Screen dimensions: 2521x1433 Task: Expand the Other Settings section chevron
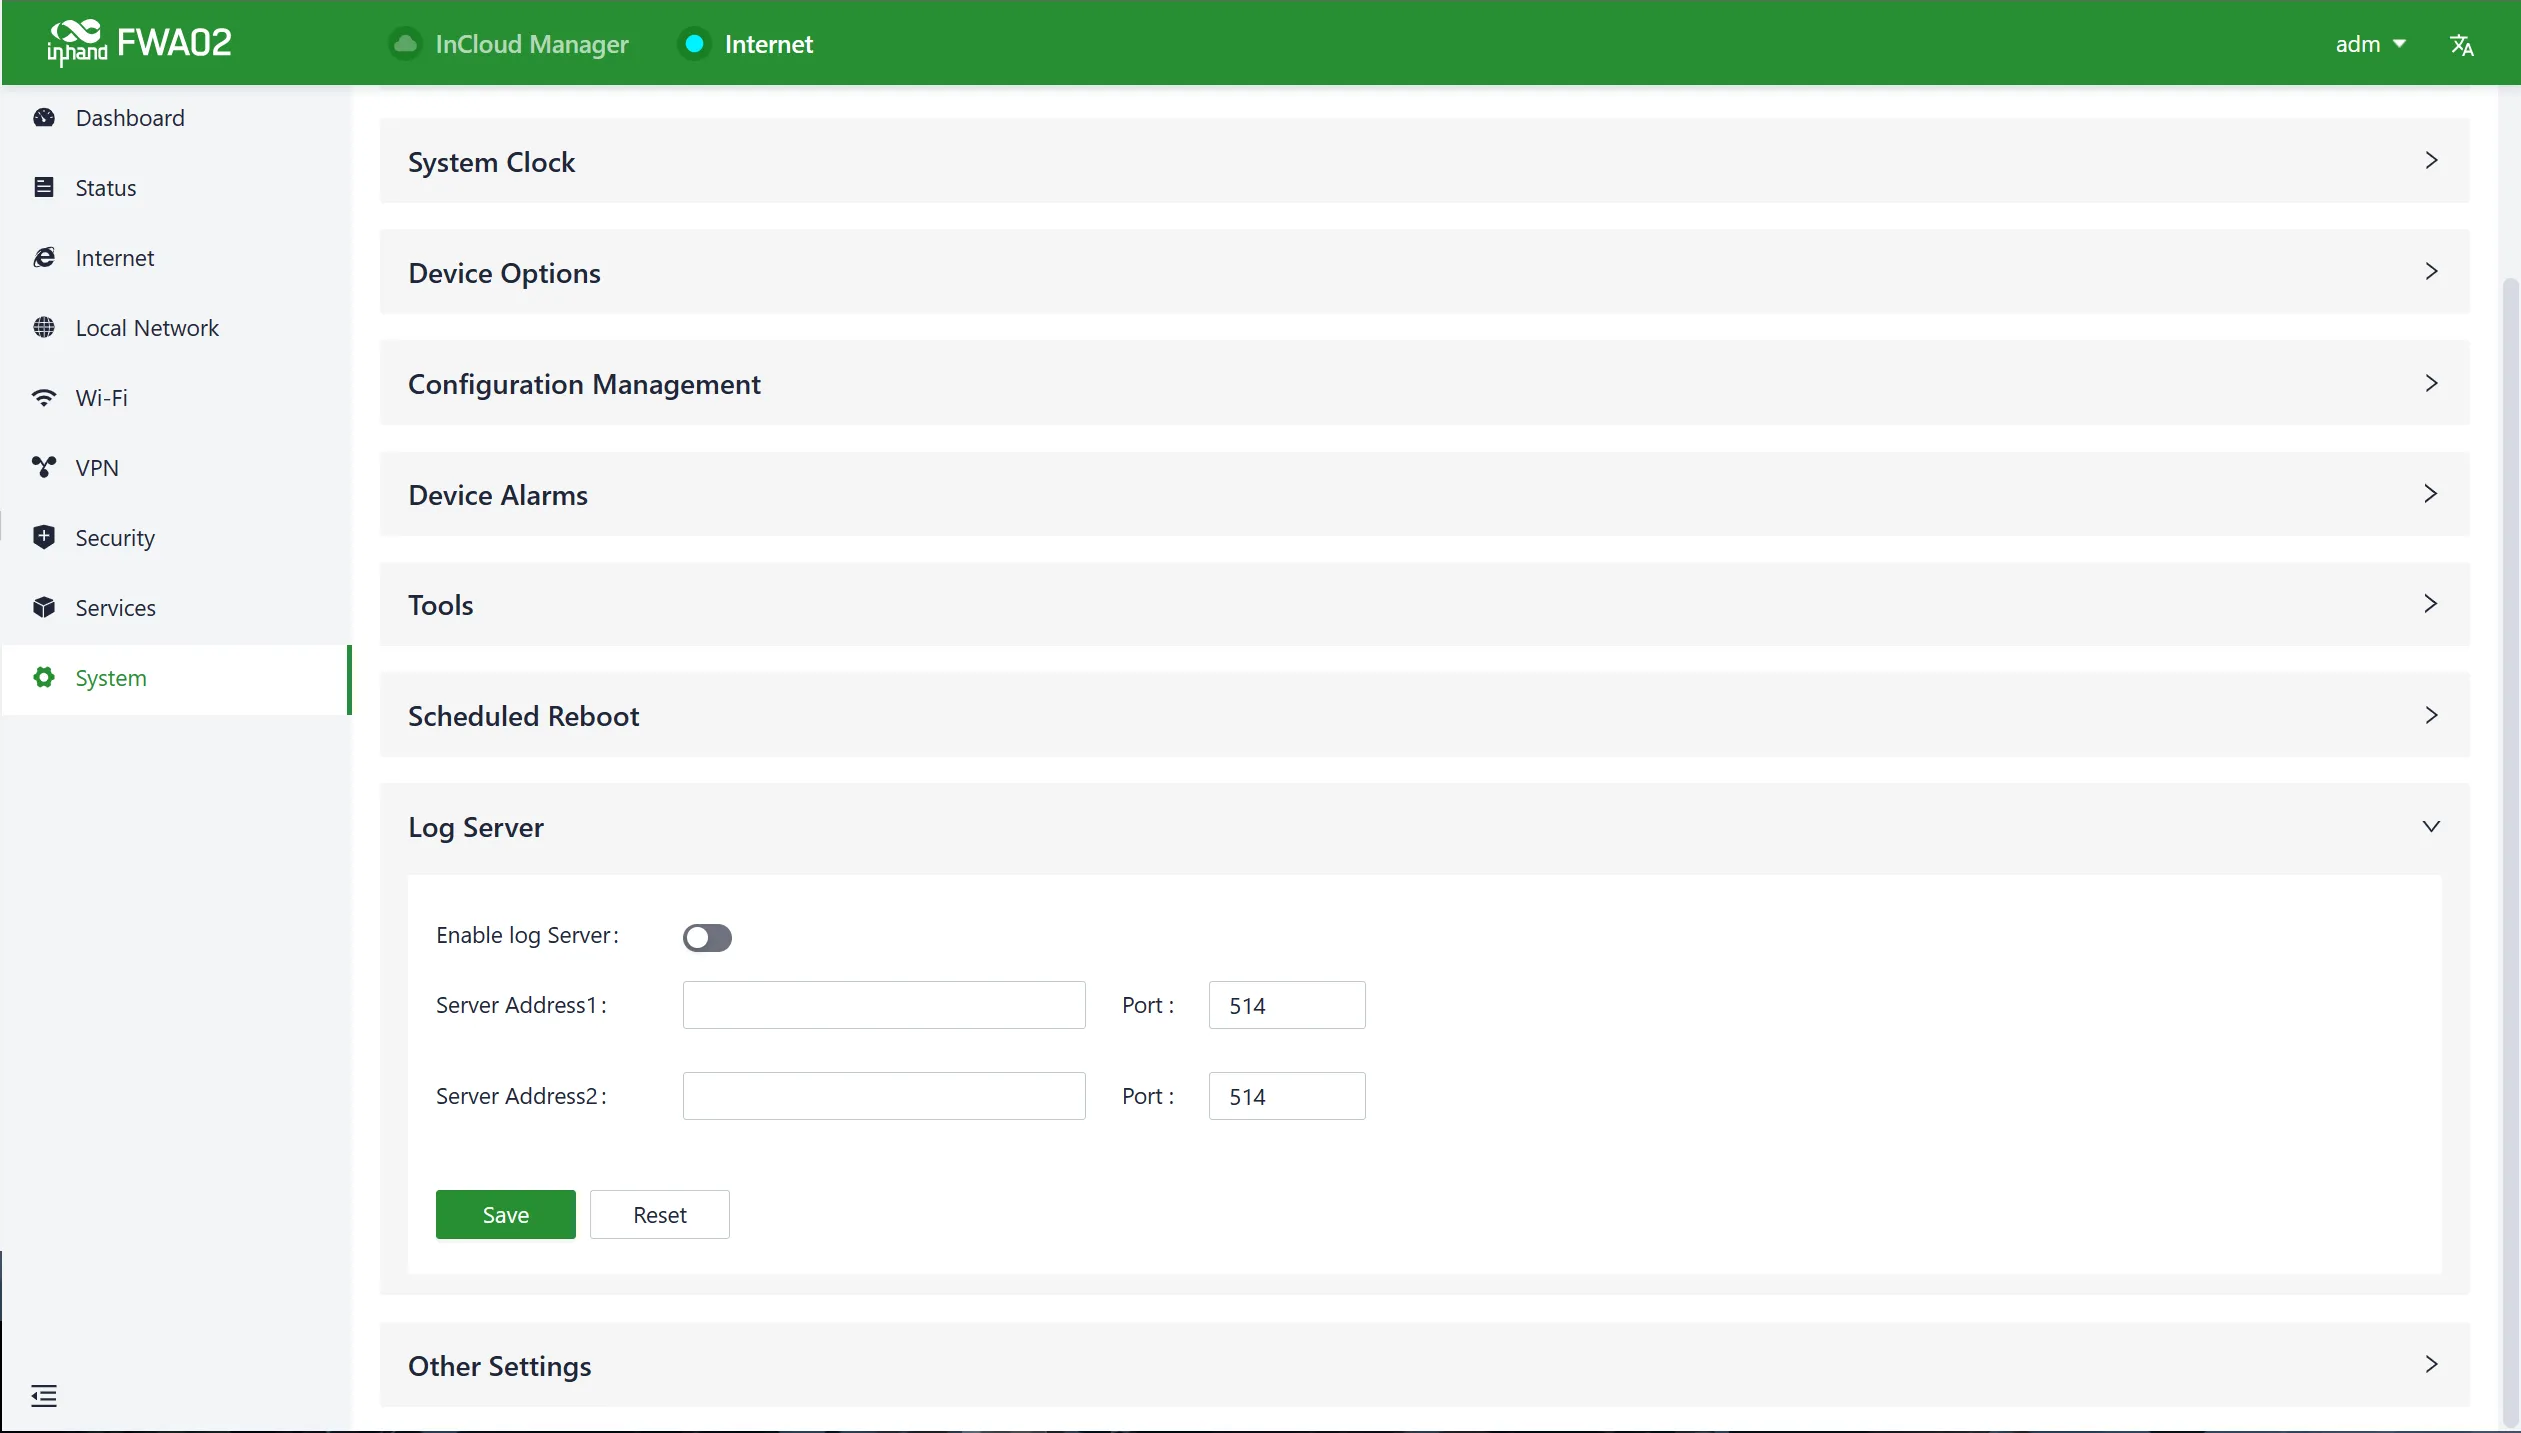[x=2431, y=1365]
